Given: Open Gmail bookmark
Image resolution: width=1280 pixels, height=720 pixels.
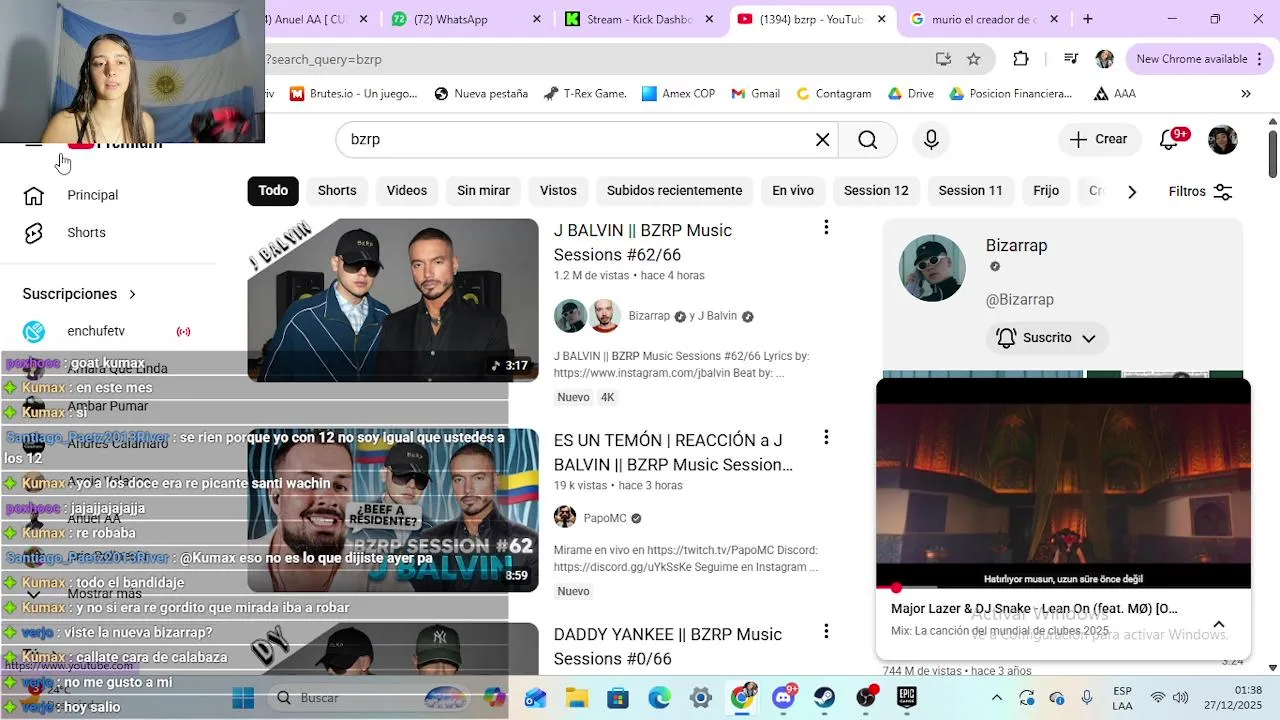Looking at the screenshot, I should pyautogui.click(x=755, y=94).
